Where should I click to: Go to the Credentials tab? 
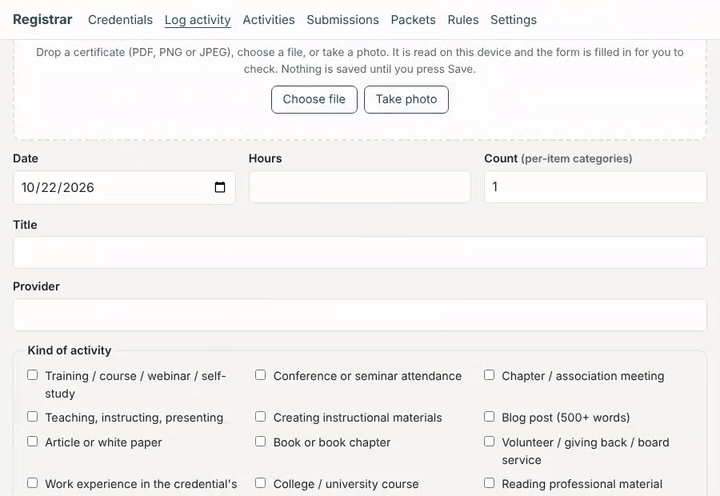click(120, 20)
